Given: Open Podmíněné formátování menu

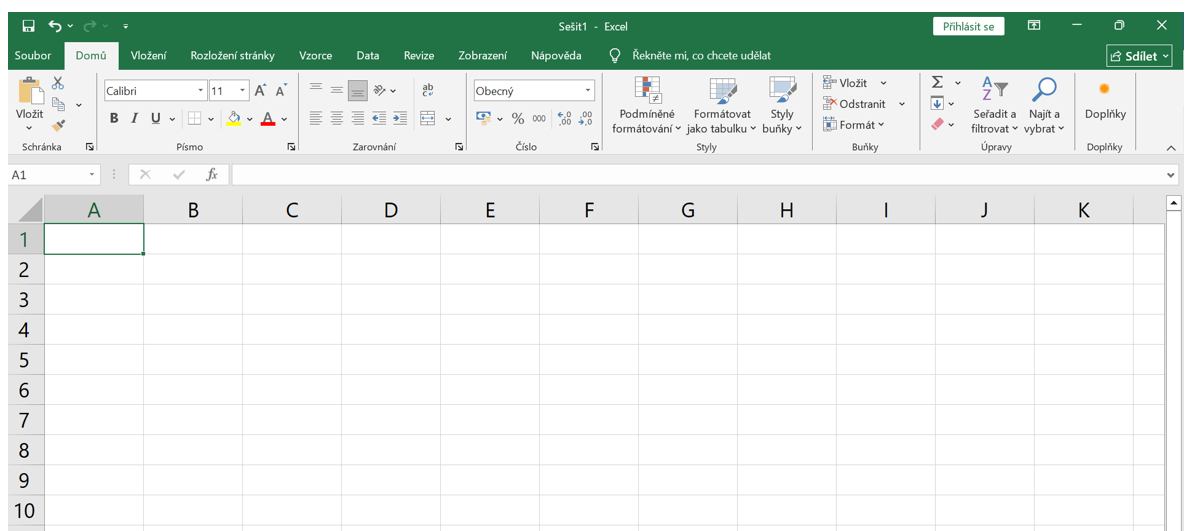Looking at the screenshot, I should coord(646,106).
